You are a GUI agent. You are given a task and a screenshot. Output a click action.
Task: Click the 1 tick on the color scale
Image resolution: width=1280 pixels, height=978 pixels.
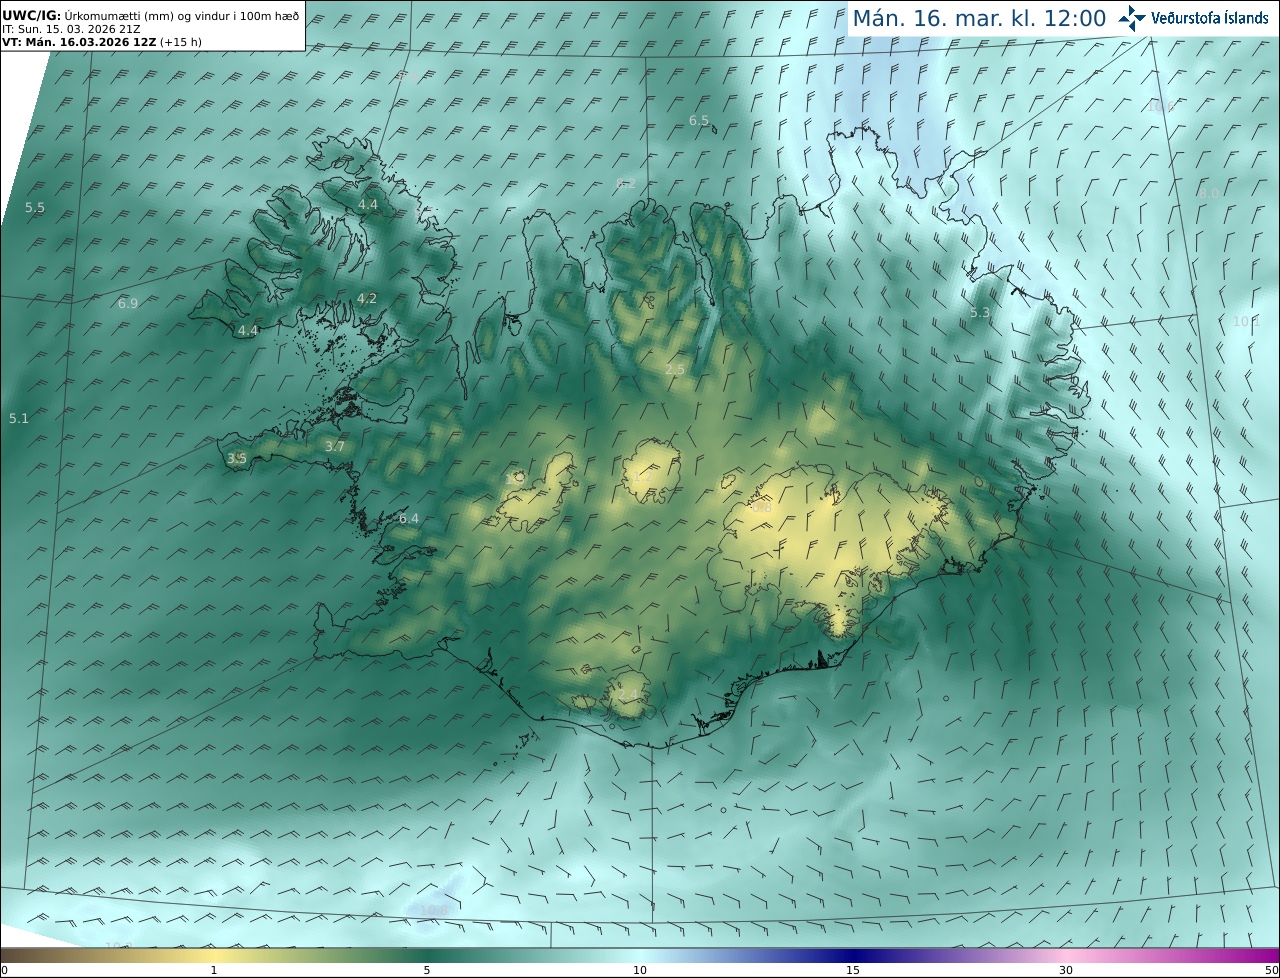click(214, 970)
